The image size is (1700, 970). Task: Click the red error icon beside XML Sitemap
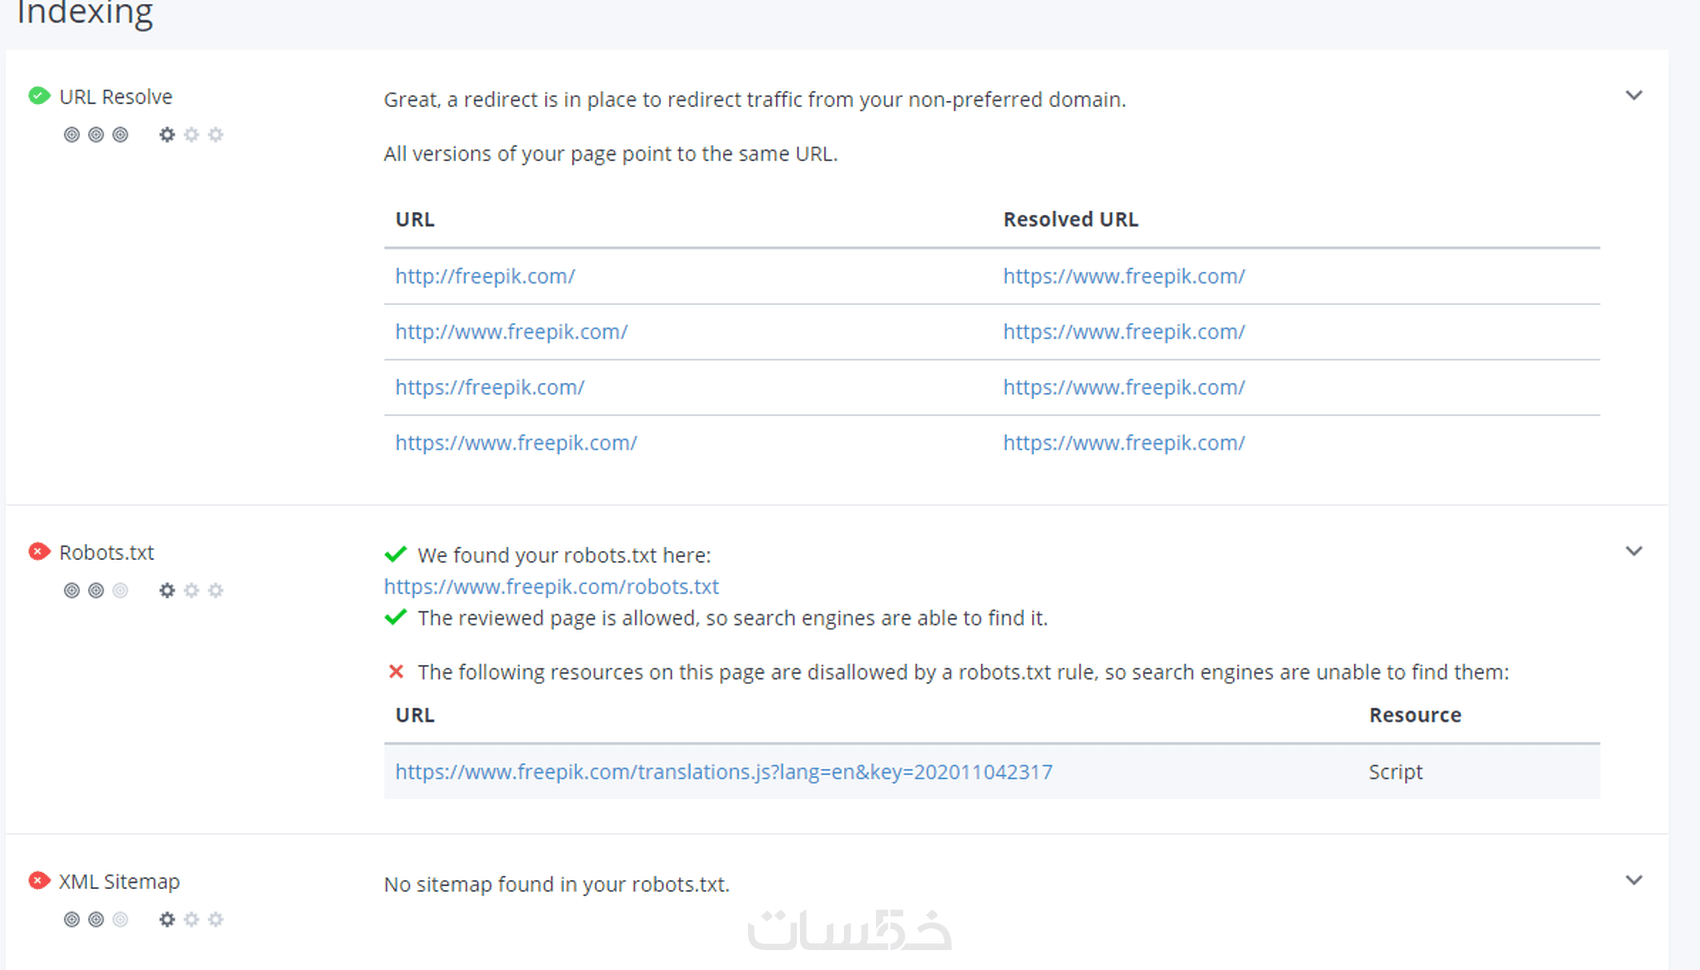click(x=39, y=881)
